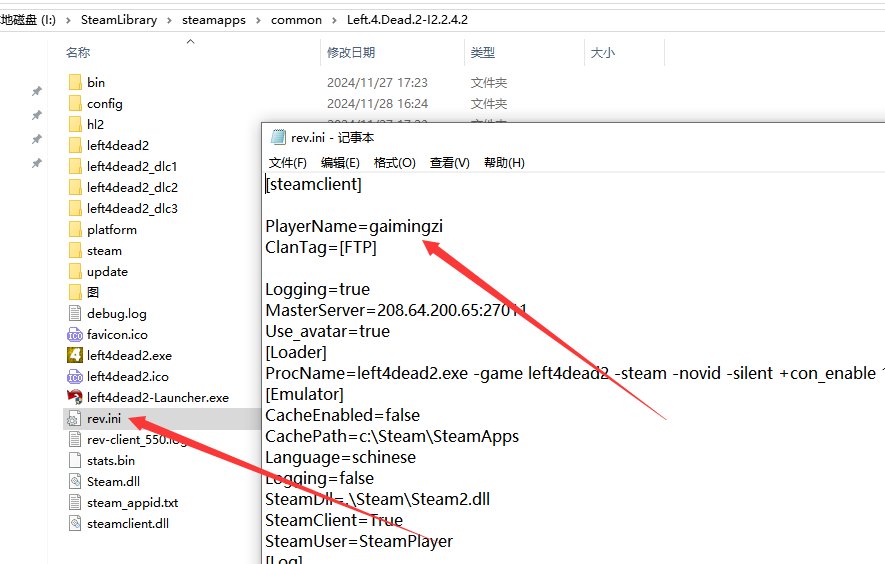The image size is (885, 564).
Task: Select the left4dead2.ico file icon
Action: point(74,376)
